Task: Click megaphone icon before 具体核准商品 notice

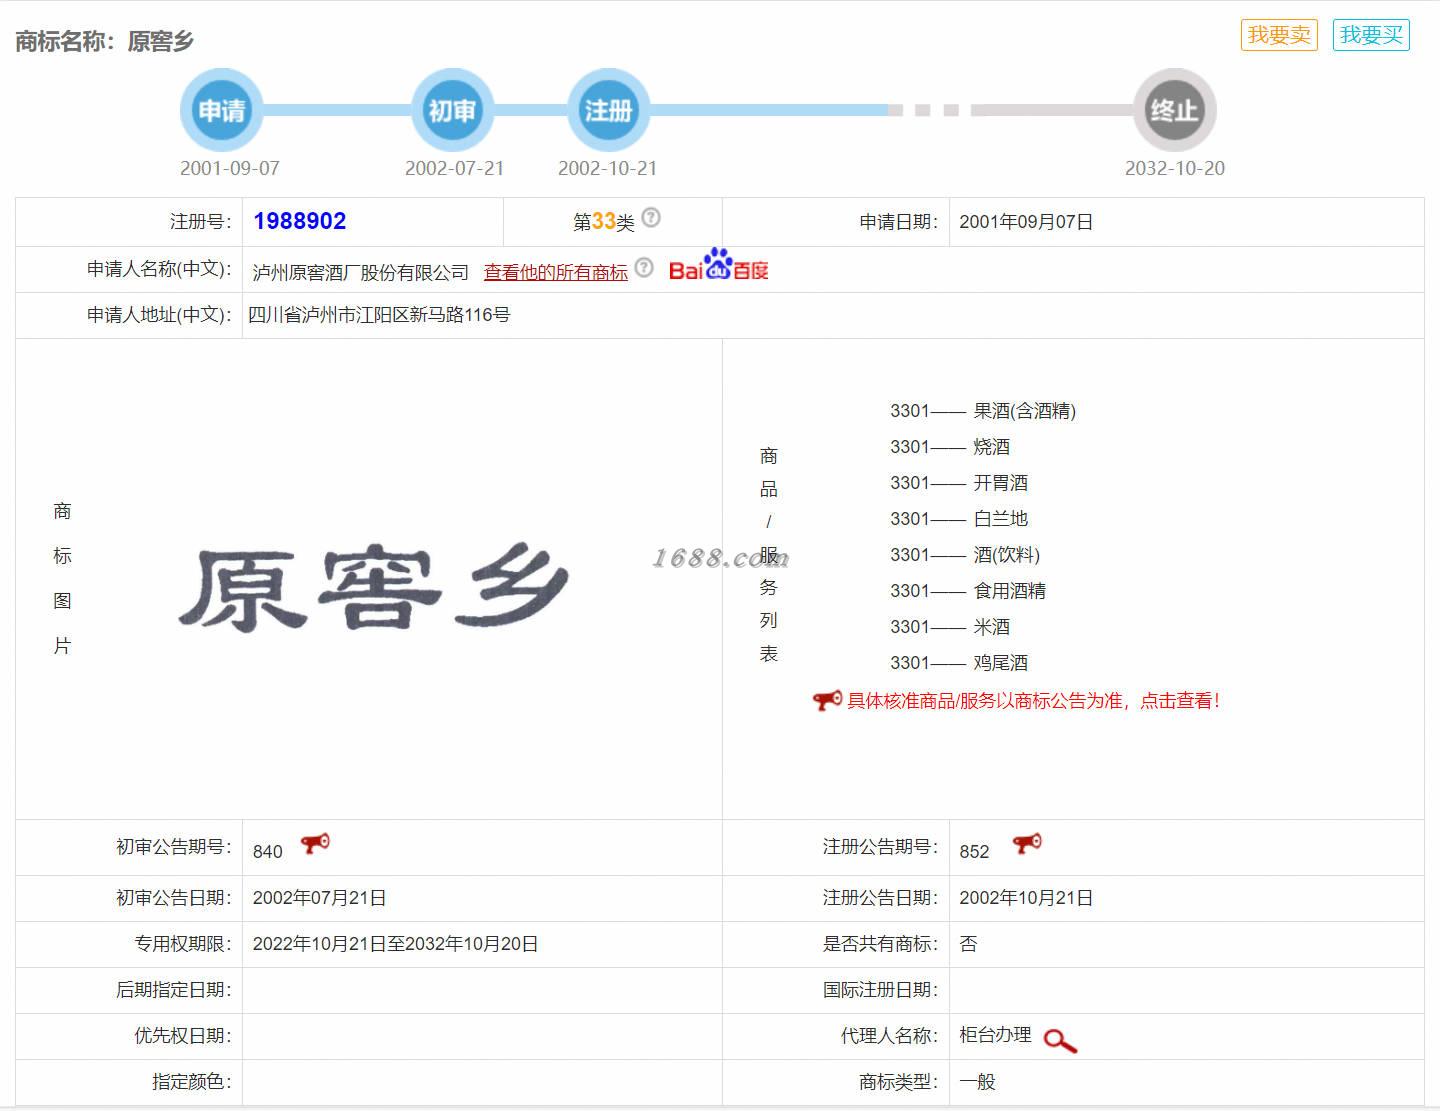Action: tap(827, 701)
